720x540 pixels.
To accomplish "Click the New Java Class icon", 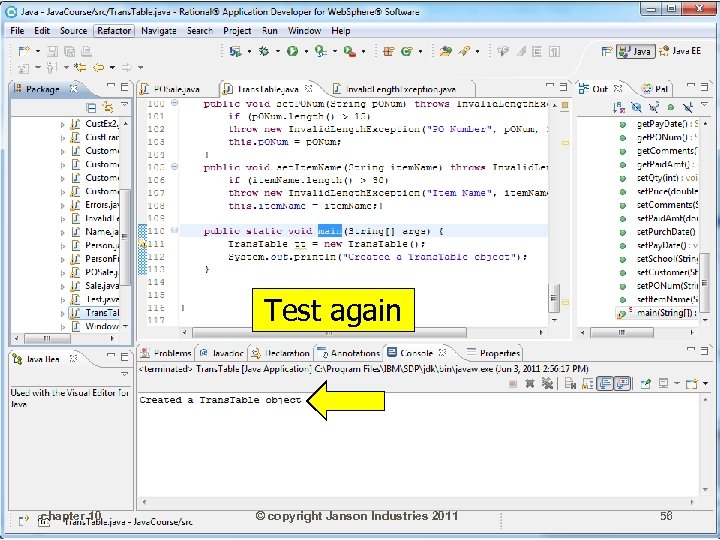I will tap(406, 51).
